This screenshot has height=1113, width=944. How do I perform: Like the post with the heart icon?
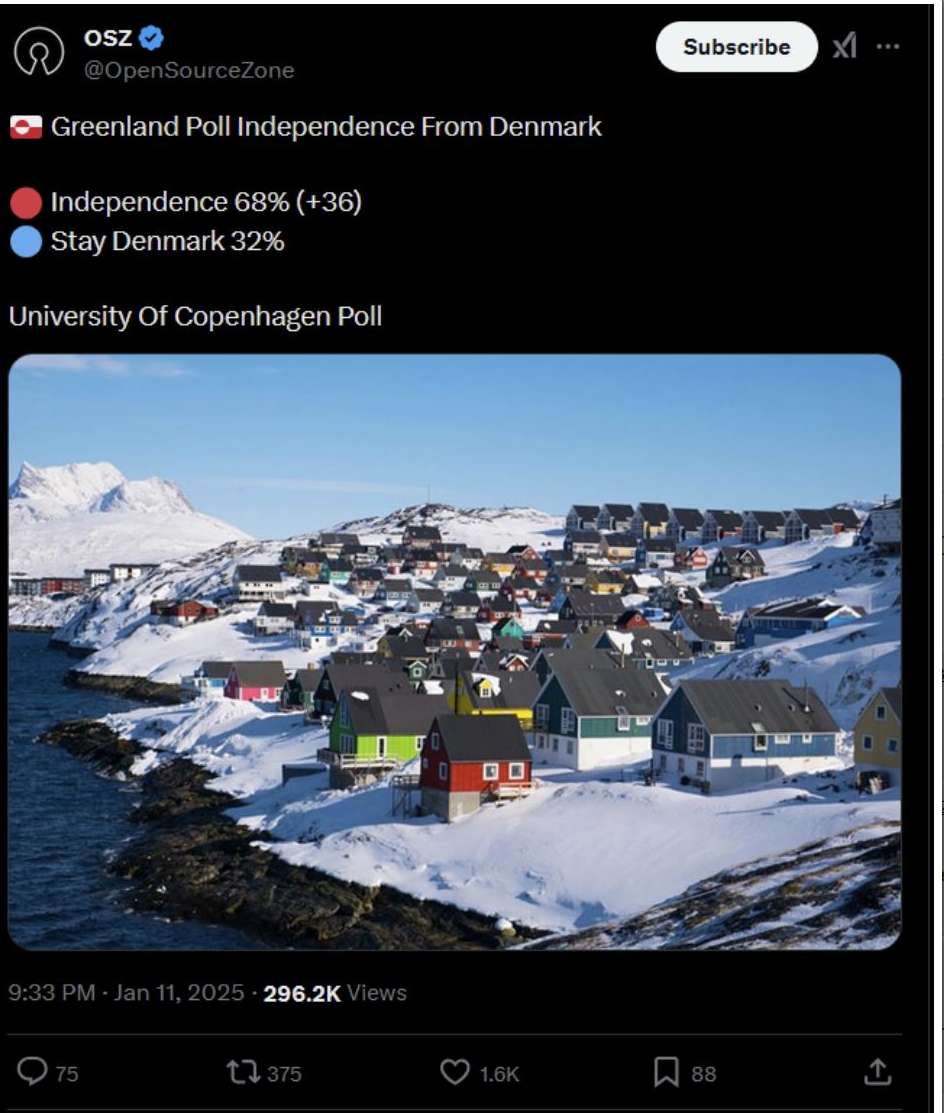(x=455, y=1072)
